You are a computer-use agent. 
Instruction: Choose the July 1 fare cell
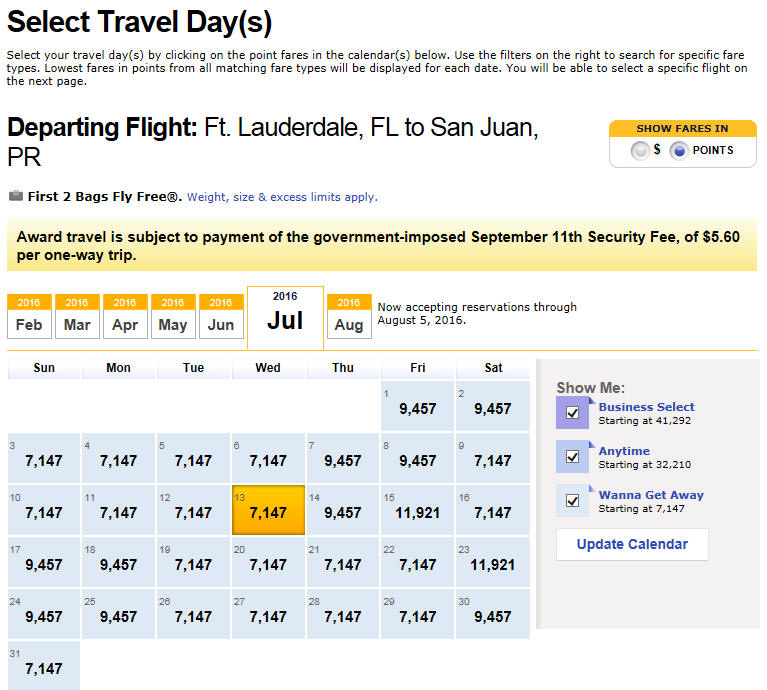417,406
